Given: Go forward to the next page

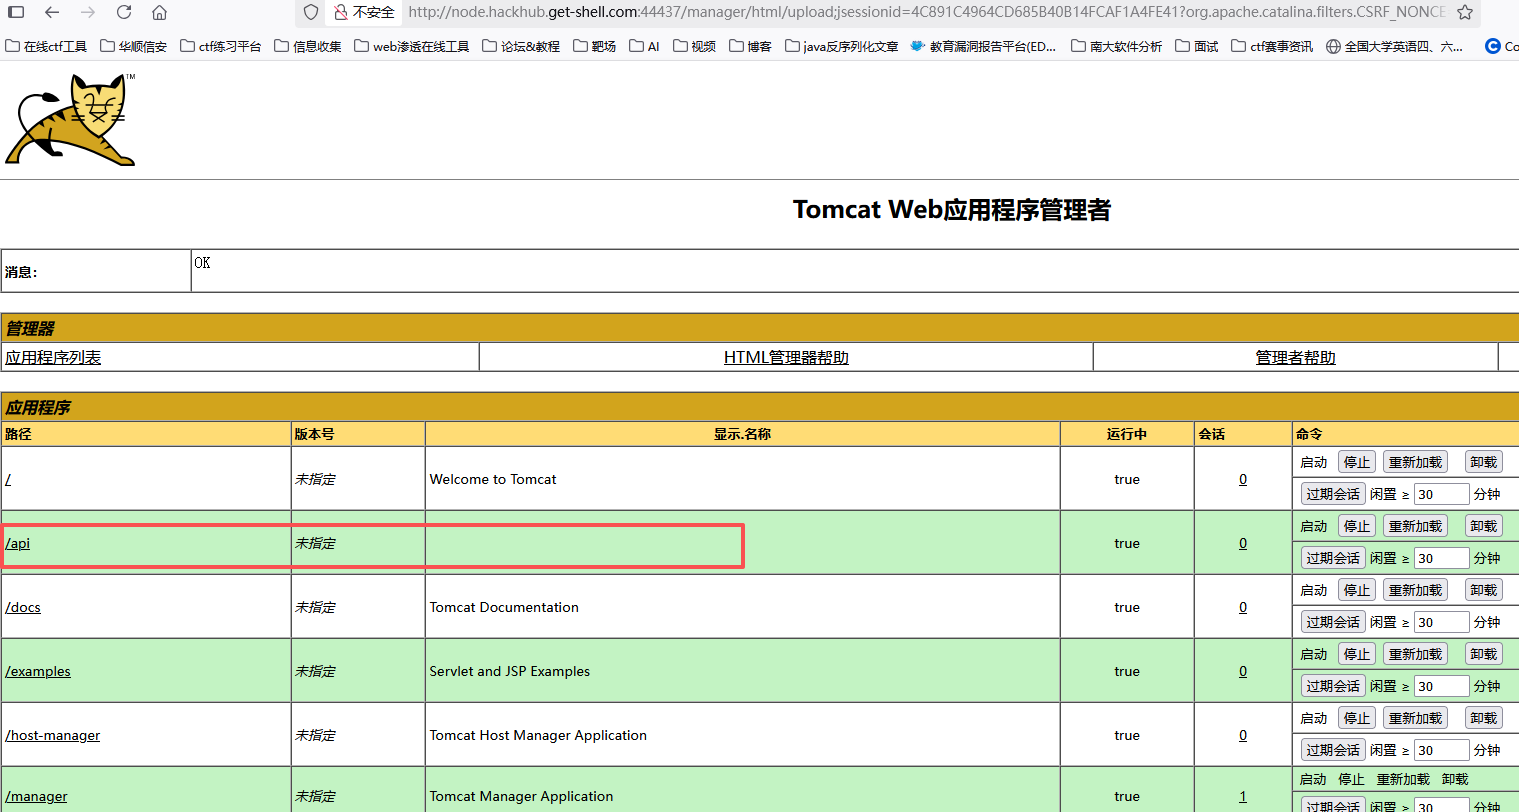Looking at the screenshot, I should [88, 12].
